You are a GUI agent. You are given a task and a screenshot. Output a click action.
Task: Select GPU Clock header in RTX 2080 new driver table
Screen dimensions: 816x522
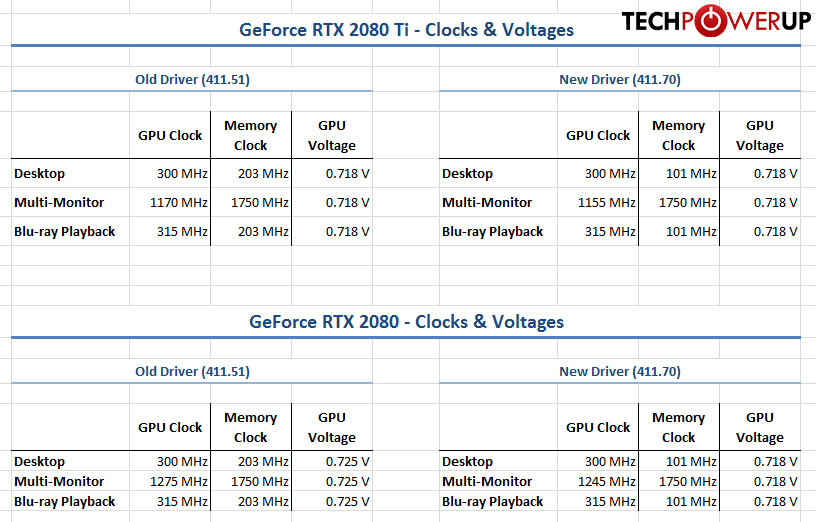pyautogui.click(x=598, y=427)
